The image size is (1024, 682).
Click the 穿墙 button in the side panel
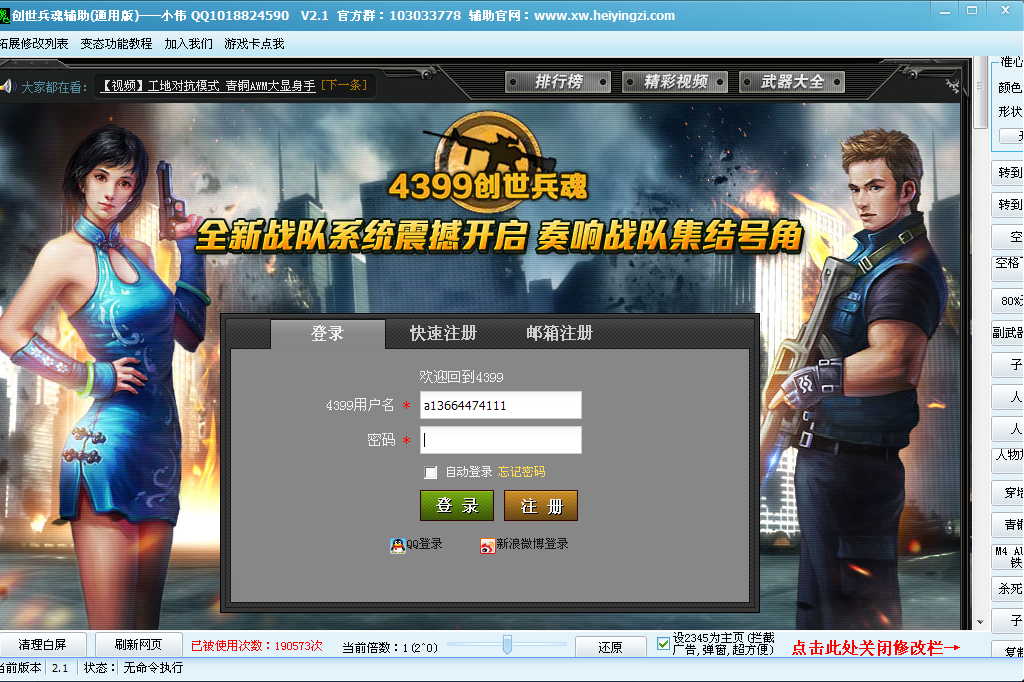point(1009,492)
